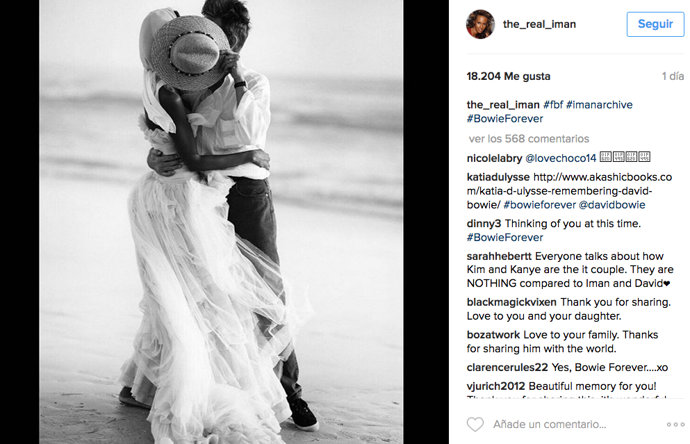The height and width of the screenshot is (444, 690).
Task: Expand ver los 568 comentarios
Action: click(x=529, y=139)
